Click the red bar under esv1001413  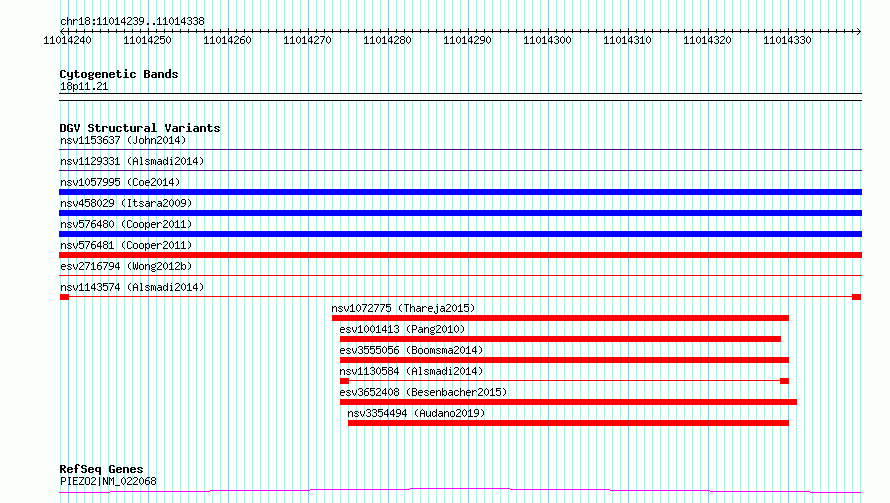click(x=560, y=339)
